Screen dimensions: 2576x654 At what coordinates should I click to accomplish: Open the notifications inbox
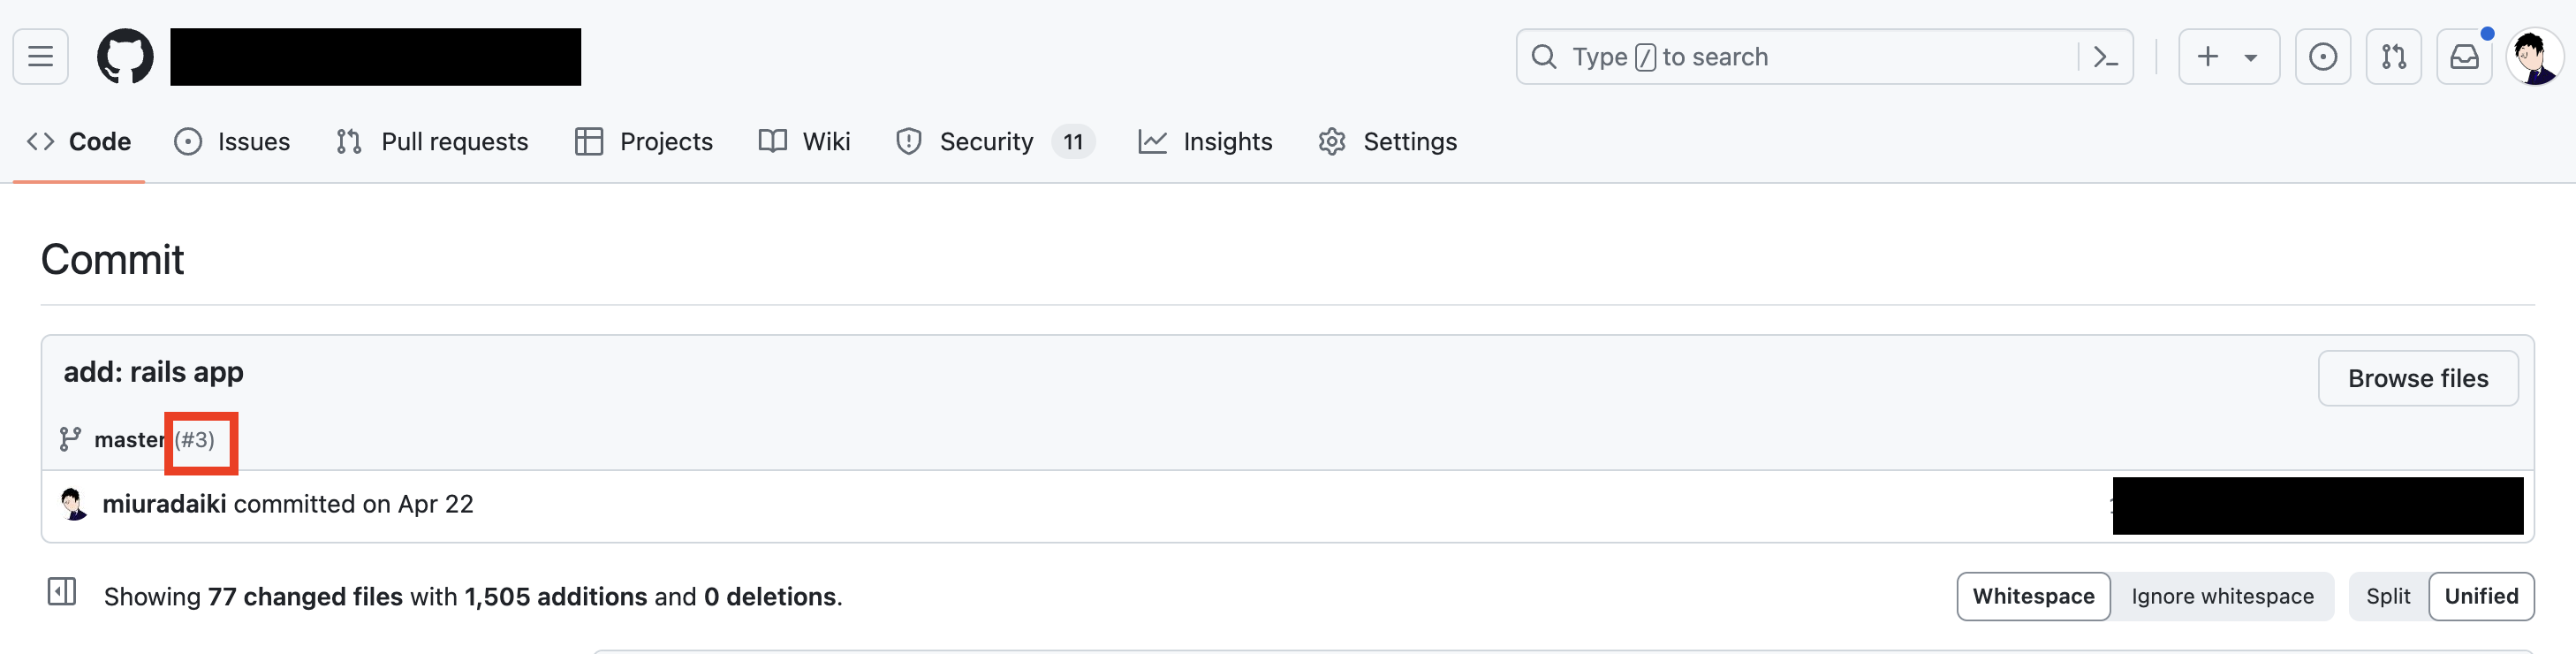pos(2464,57)
